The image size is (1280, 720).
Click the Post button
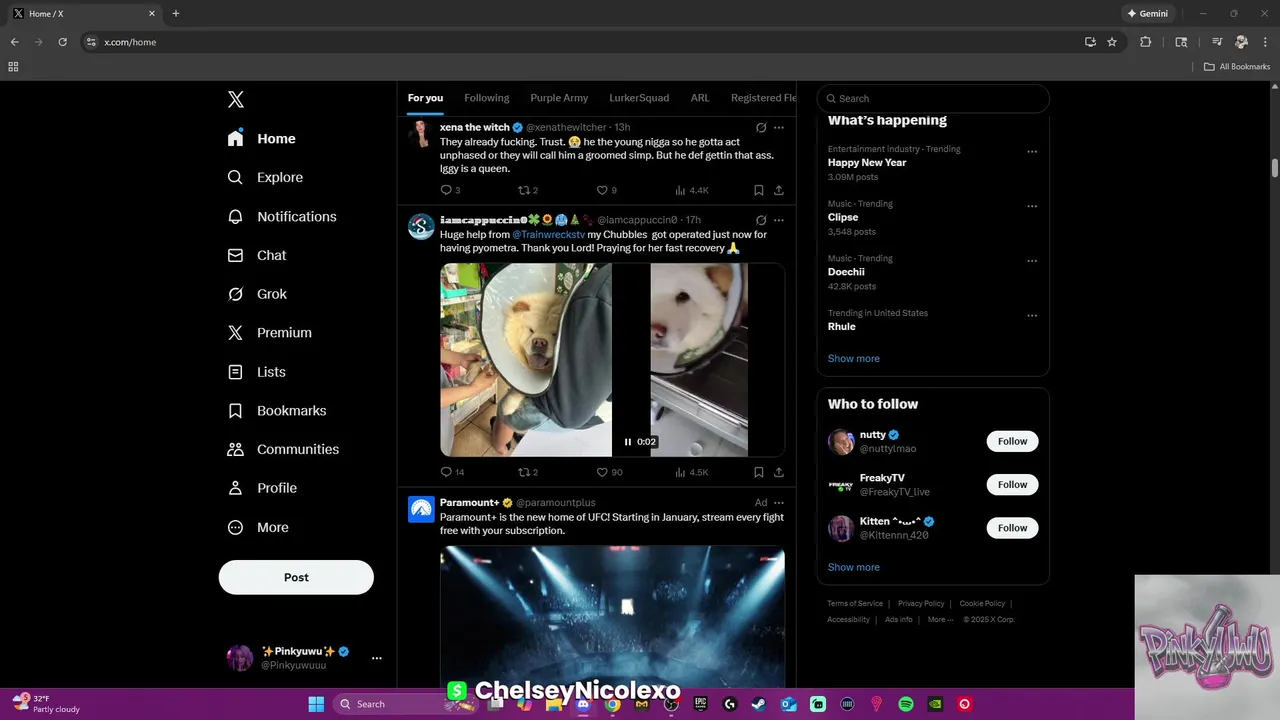tap(296, 577)
